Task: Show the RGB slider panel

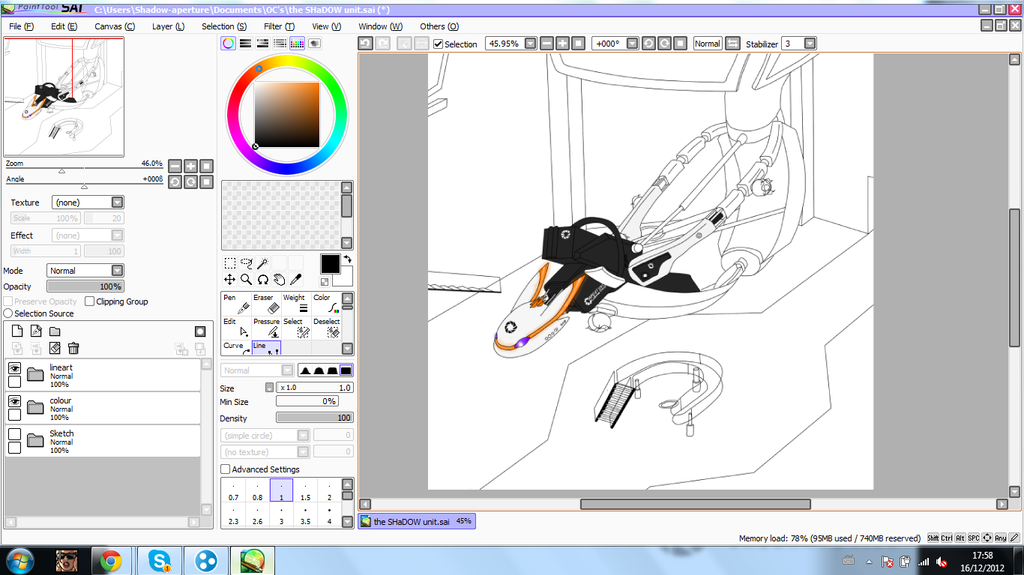Action: [246, 43]
